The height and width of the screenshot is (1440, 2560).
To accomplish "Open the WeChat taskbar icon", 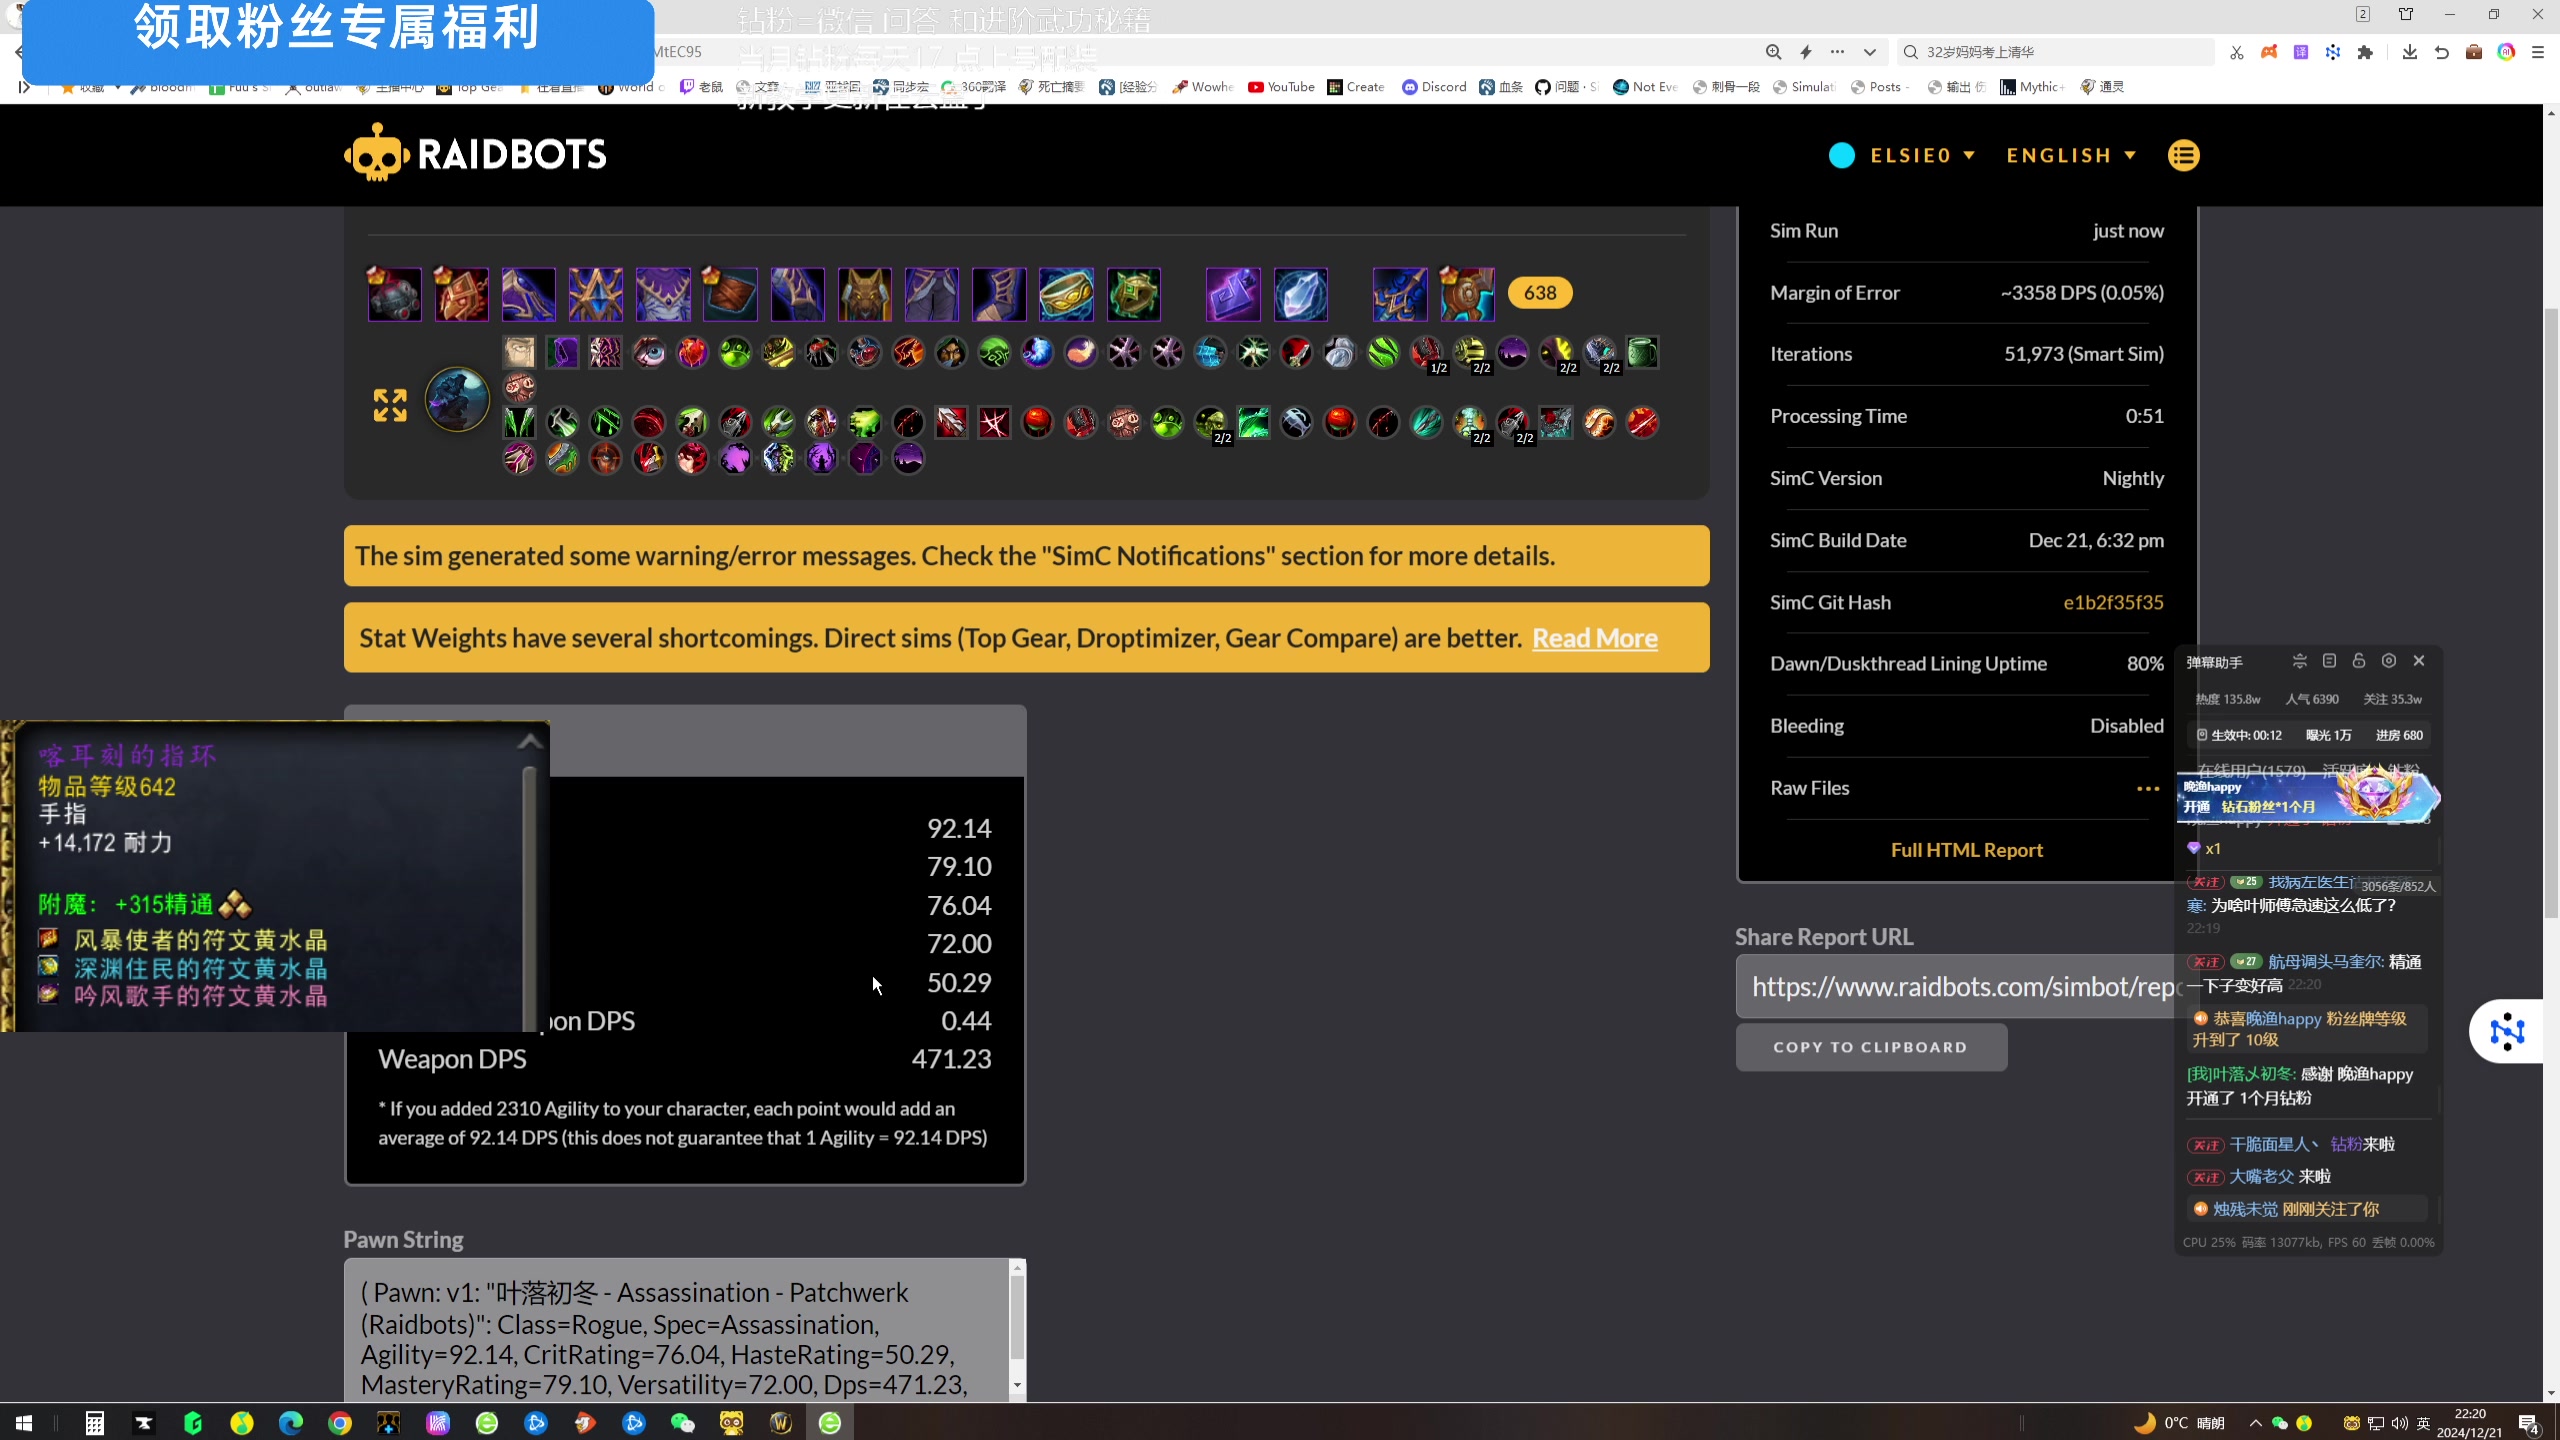I will pos(683,1422).
